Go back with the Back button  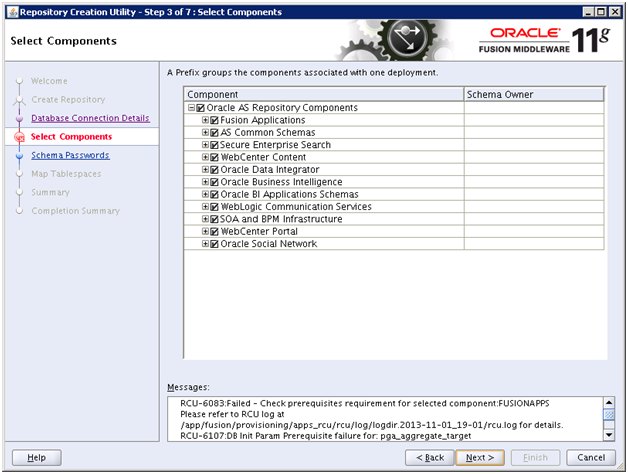click(430, 458)
